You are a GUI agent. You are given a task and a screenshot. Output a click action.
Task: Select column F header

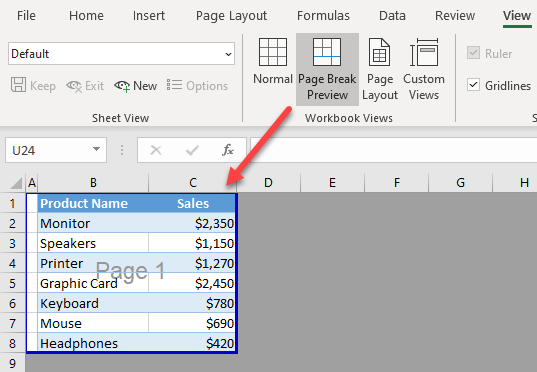397,183
